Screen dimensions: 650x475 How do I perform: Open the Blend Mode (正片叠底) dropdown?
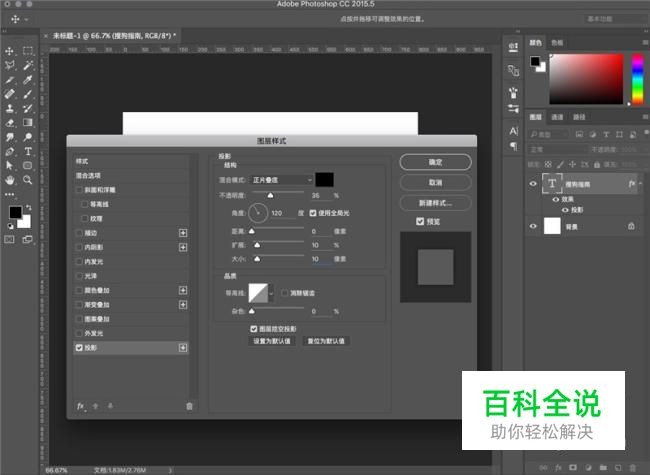coord(281,180)
